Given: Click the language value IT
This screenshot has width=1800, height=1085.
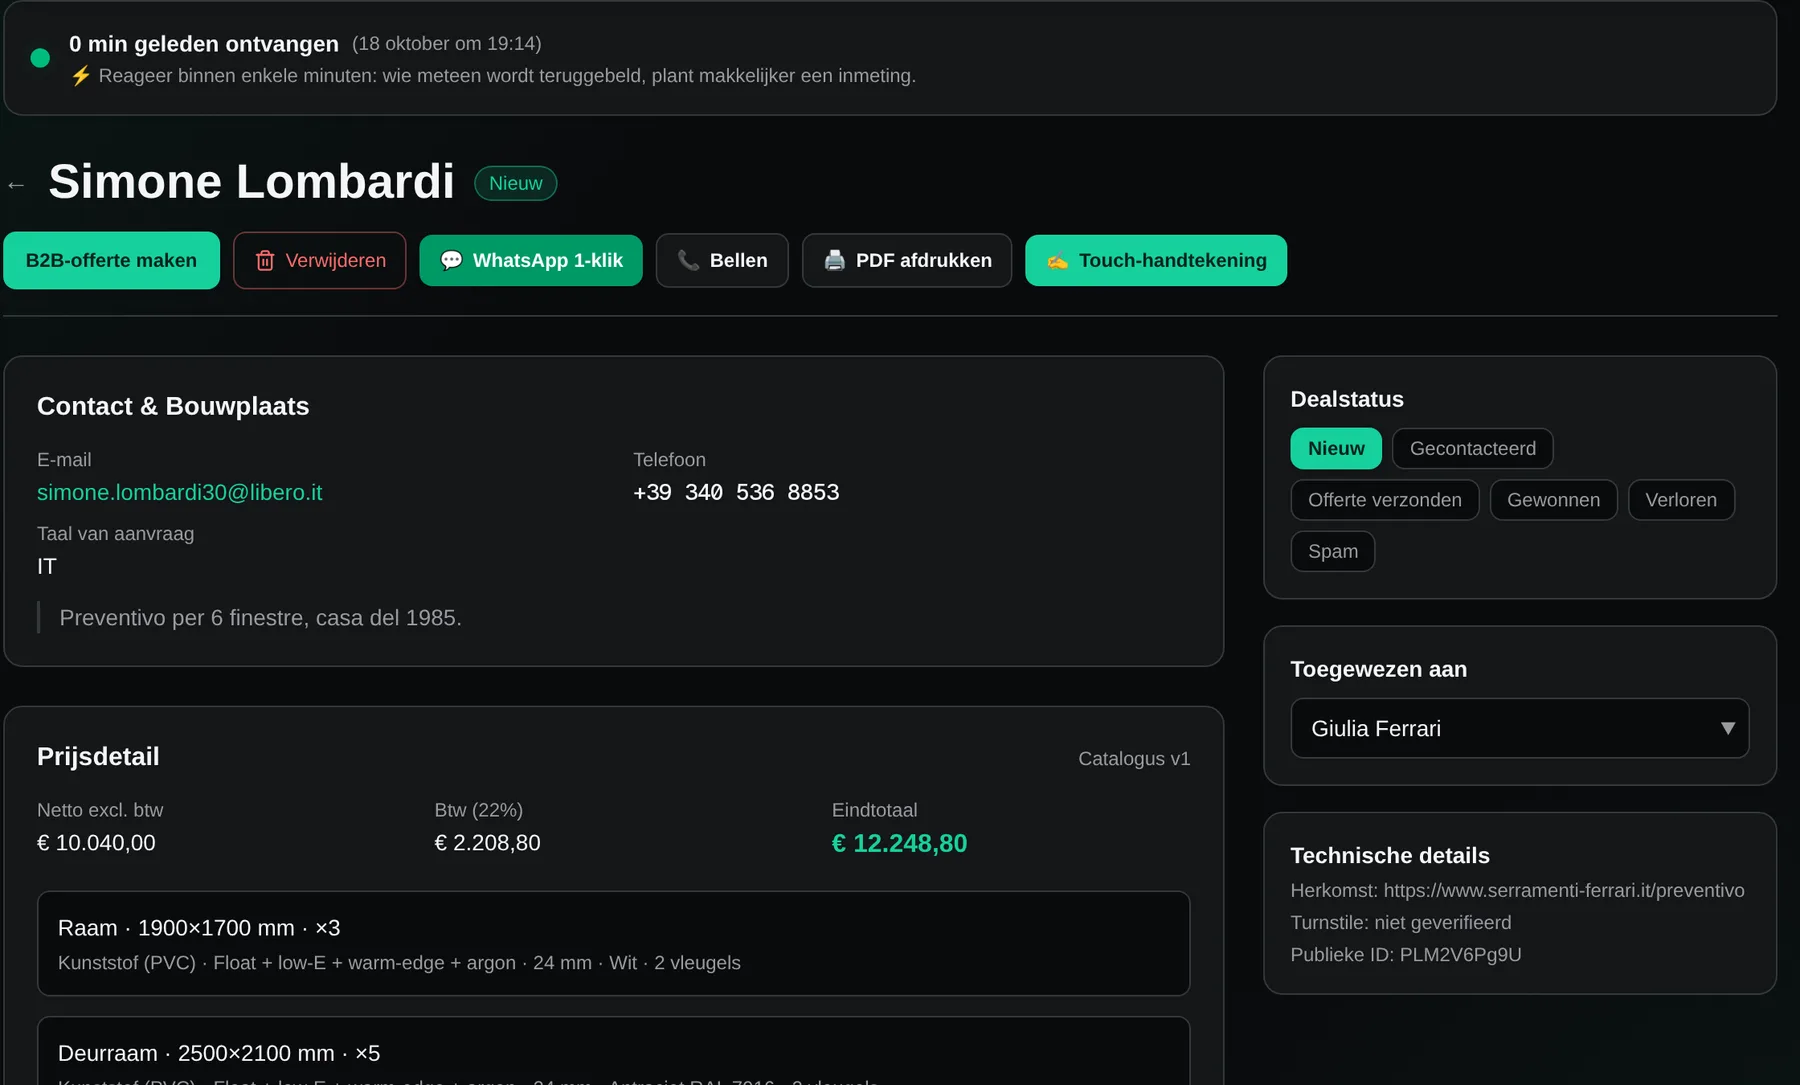Looking at the screenshot, I should 47,567.
